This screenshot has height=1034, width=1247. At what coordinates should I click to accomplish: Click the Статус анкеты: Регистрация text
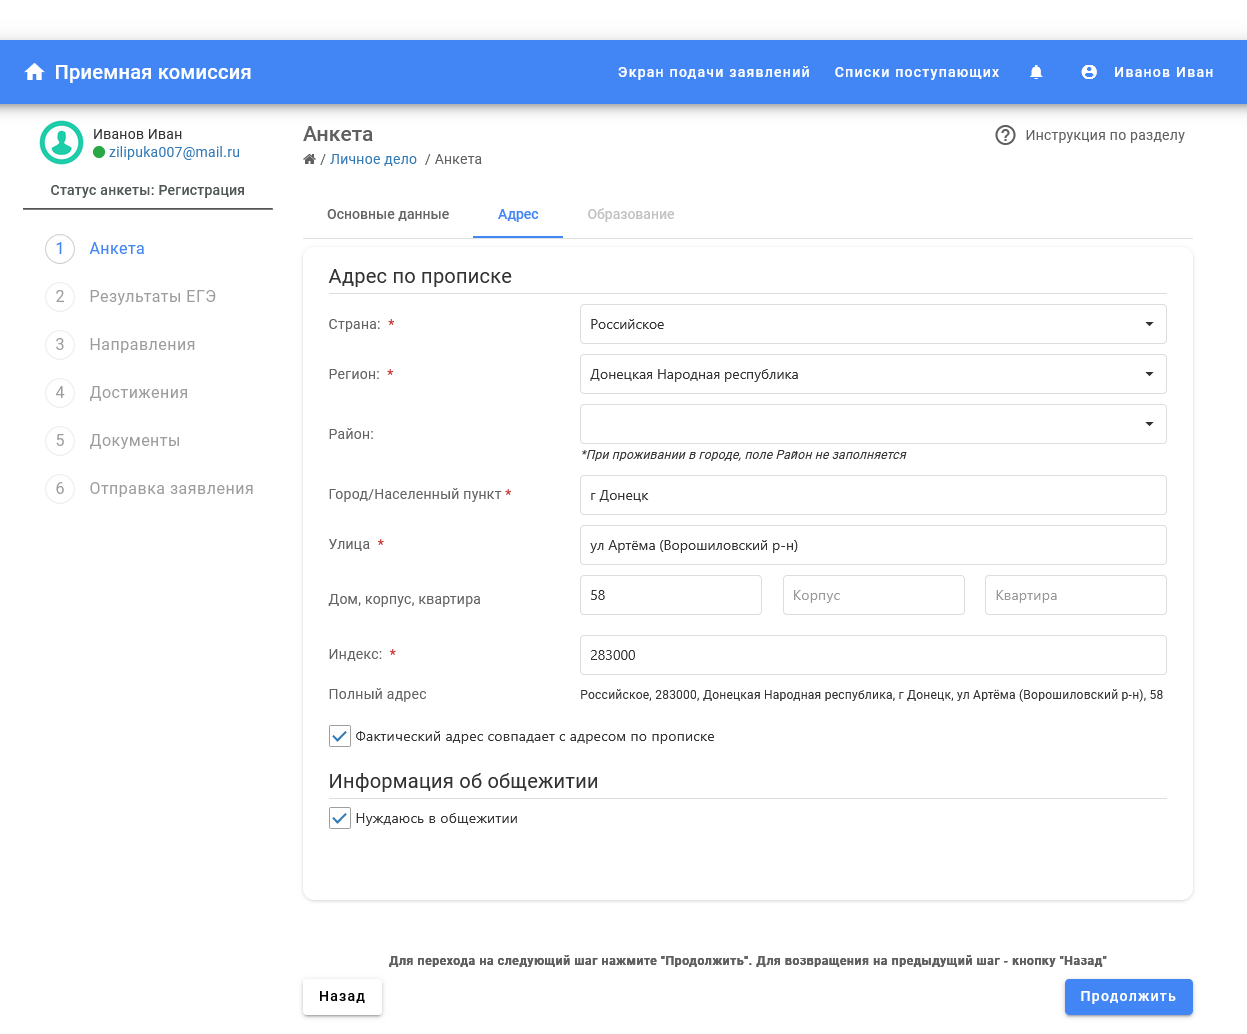pyautogui.click(x=148, y=190)
